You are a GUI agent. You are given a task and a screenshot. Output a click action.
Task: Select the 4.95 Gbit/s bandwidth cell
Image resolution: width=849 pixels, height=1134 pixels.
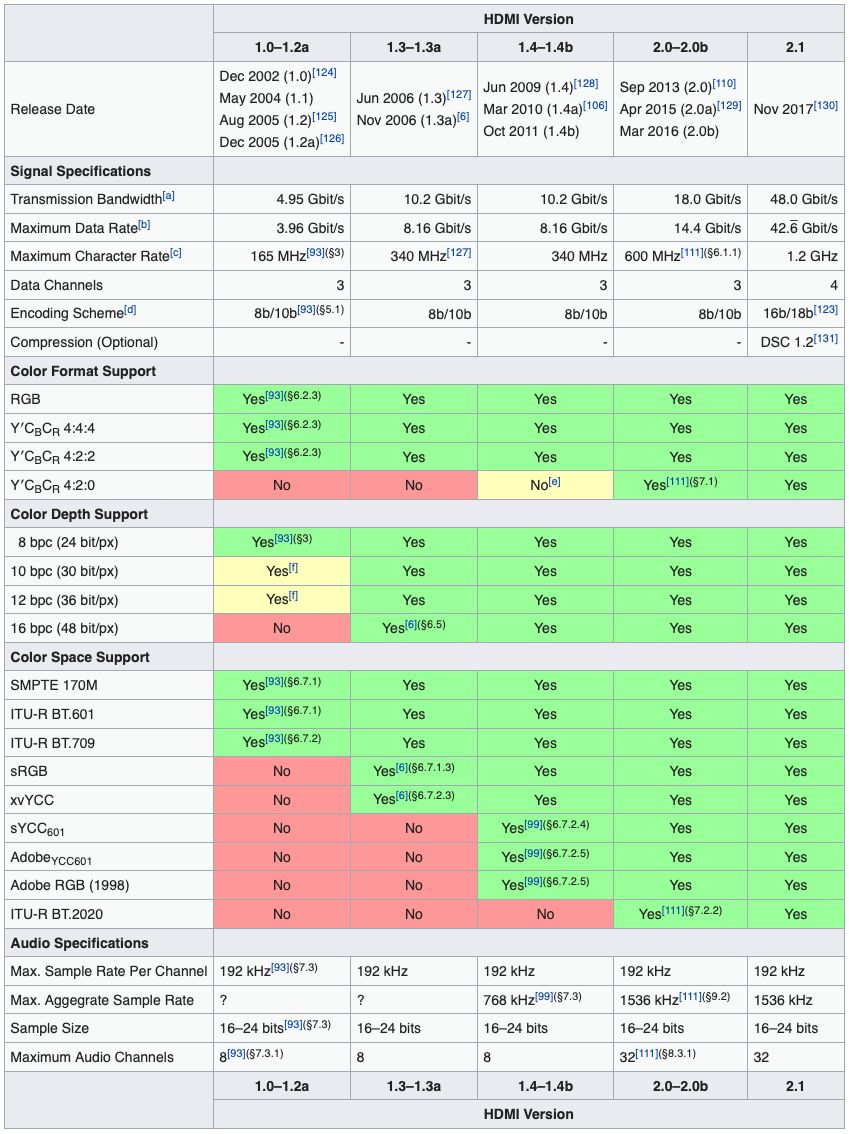(x=282, y=200)
